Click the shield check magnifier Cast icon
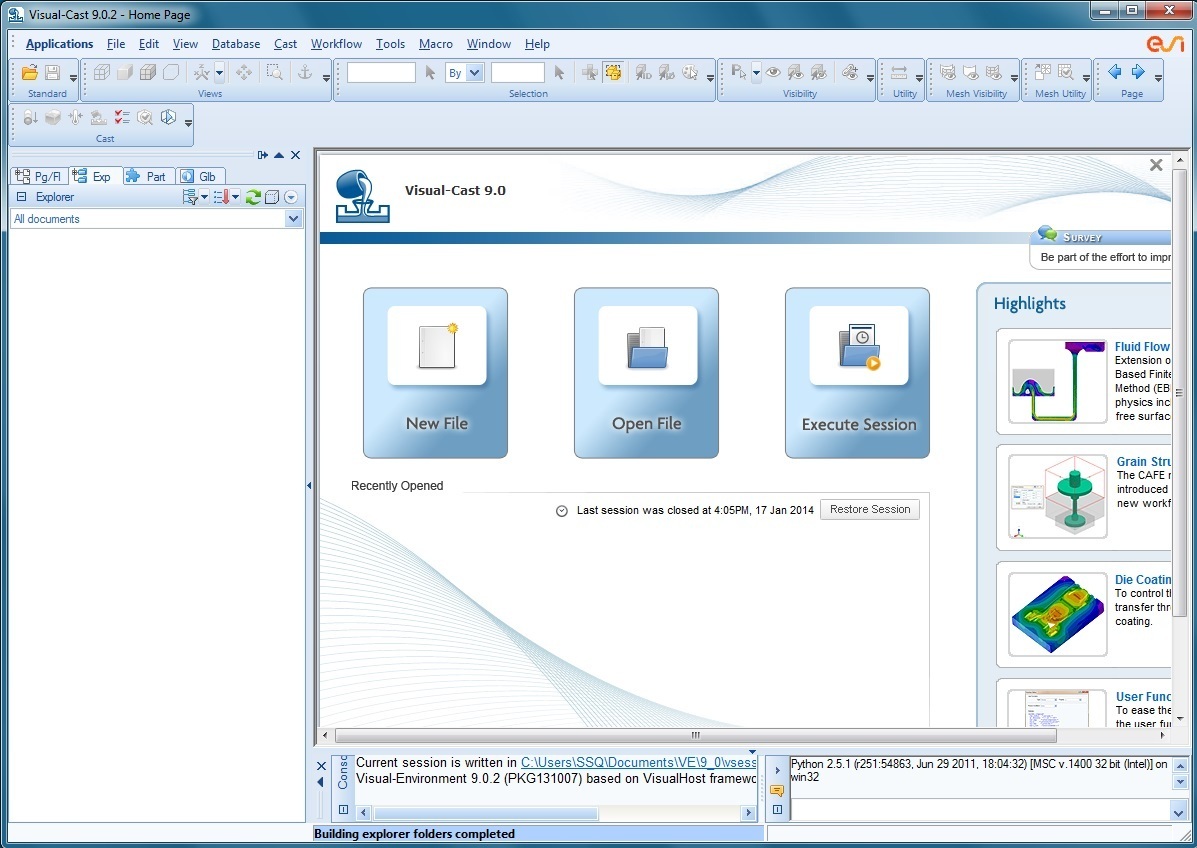The image size is (1197, 848). (144, 118)
